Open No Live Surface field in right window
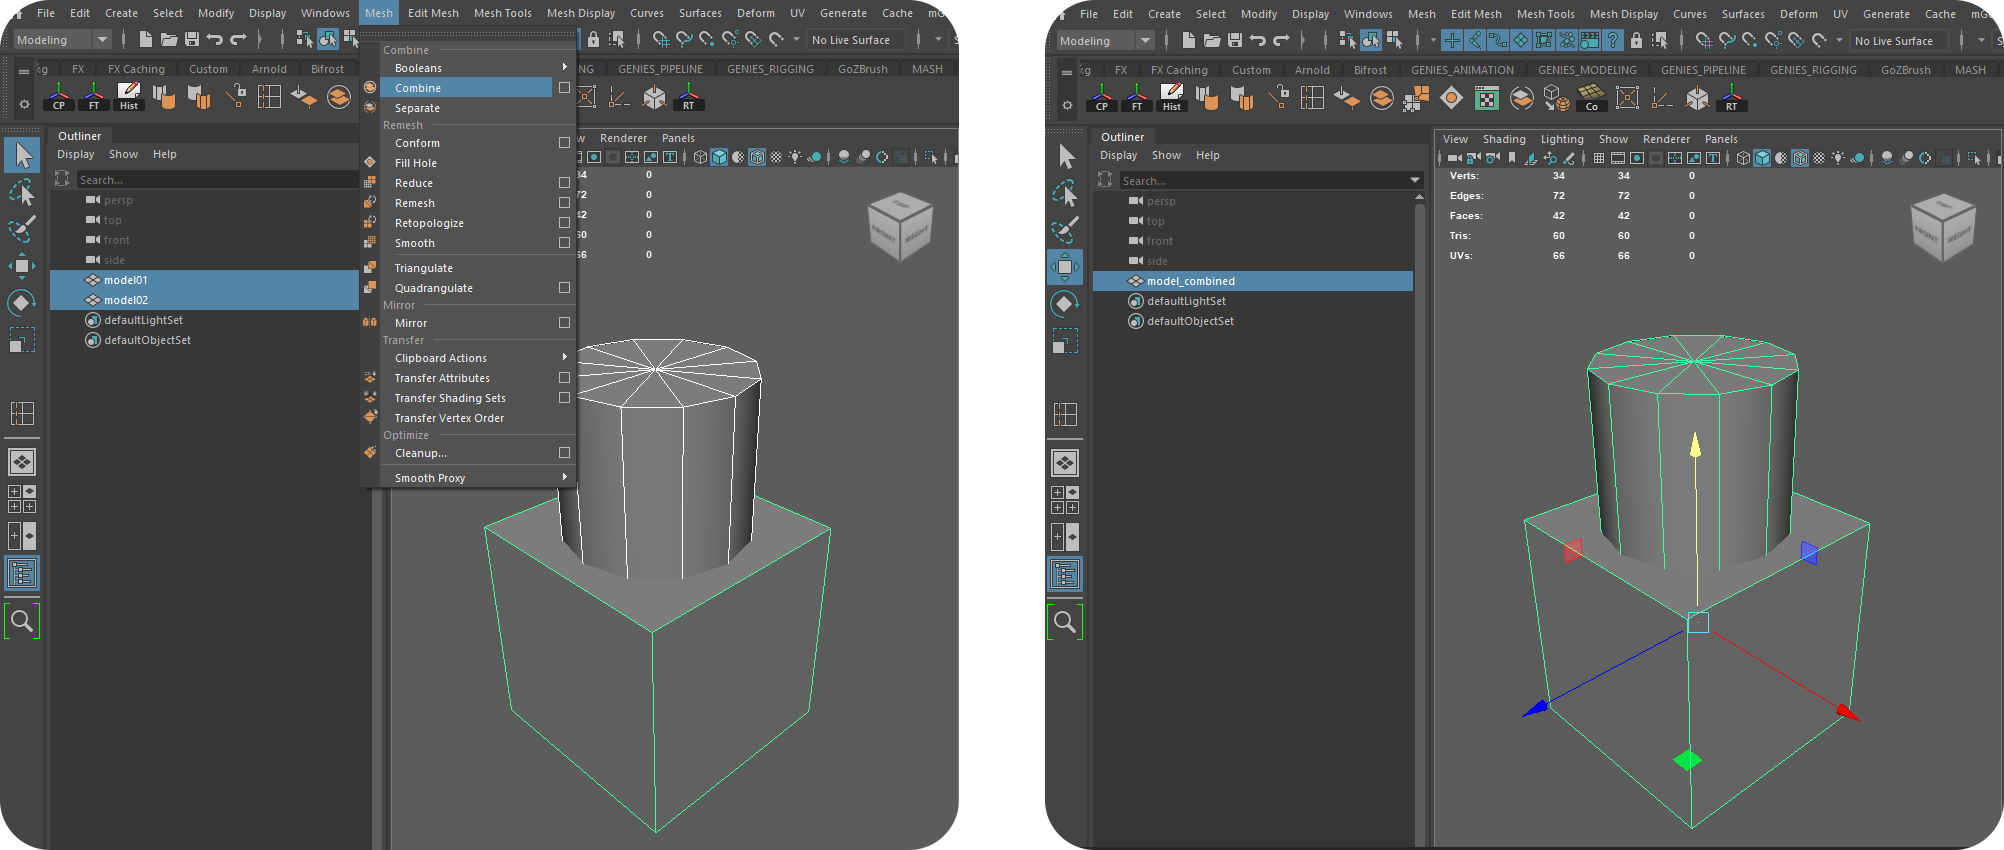Viewport: 2004px width, 850px height. (1899, 41)
